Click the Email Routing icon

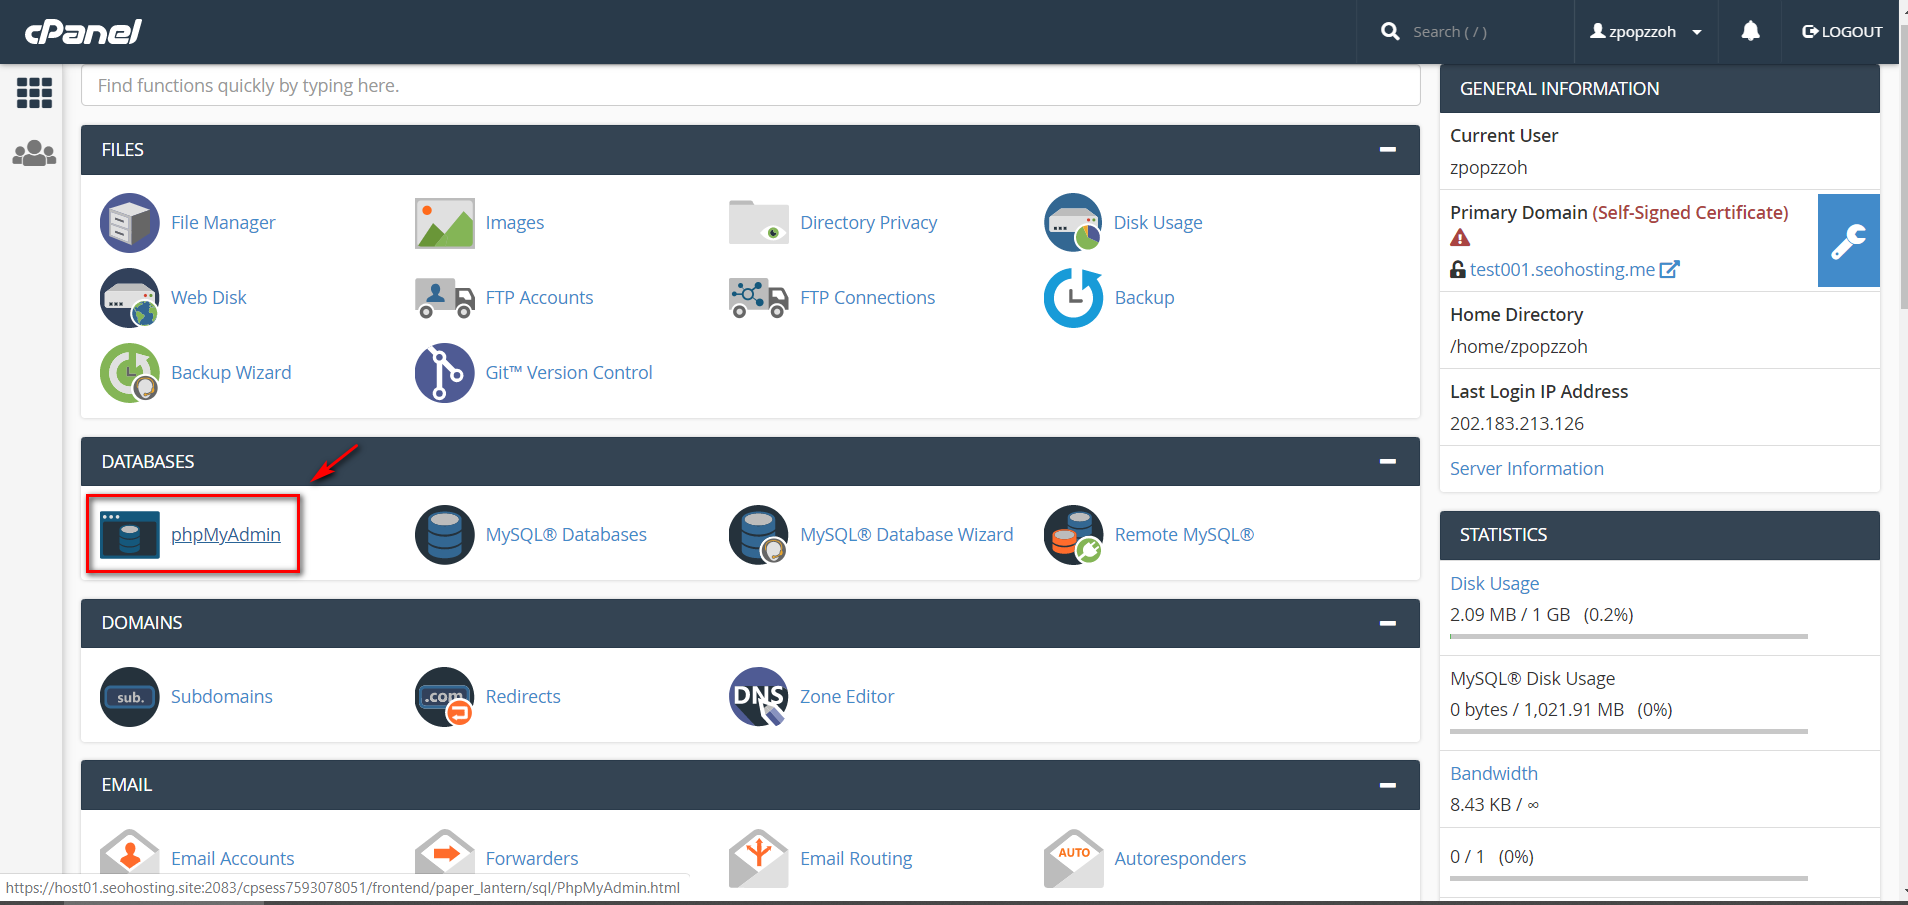(759, 858)
